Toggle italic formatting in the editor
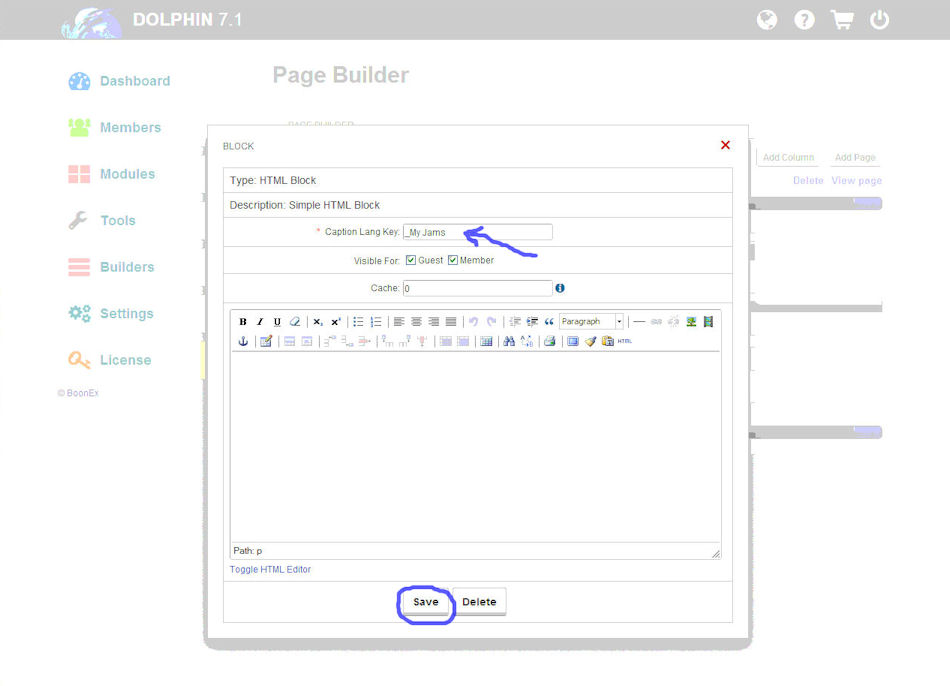This screenshot has height=686, width=950. [x=260, y=322]
